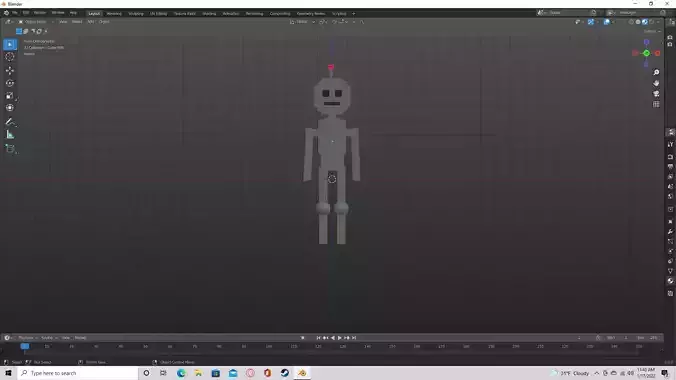Click the red X axis on navigation gizmo
676x380 pixels.
click(657, 53)
